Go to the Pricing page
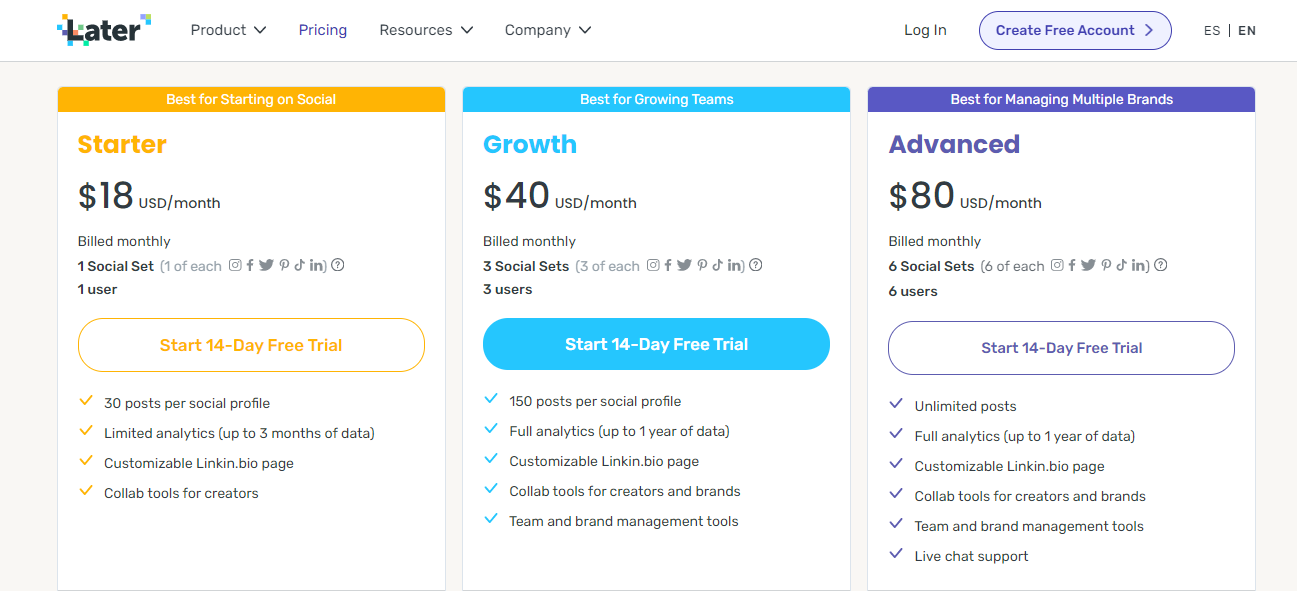 [323, 30]
